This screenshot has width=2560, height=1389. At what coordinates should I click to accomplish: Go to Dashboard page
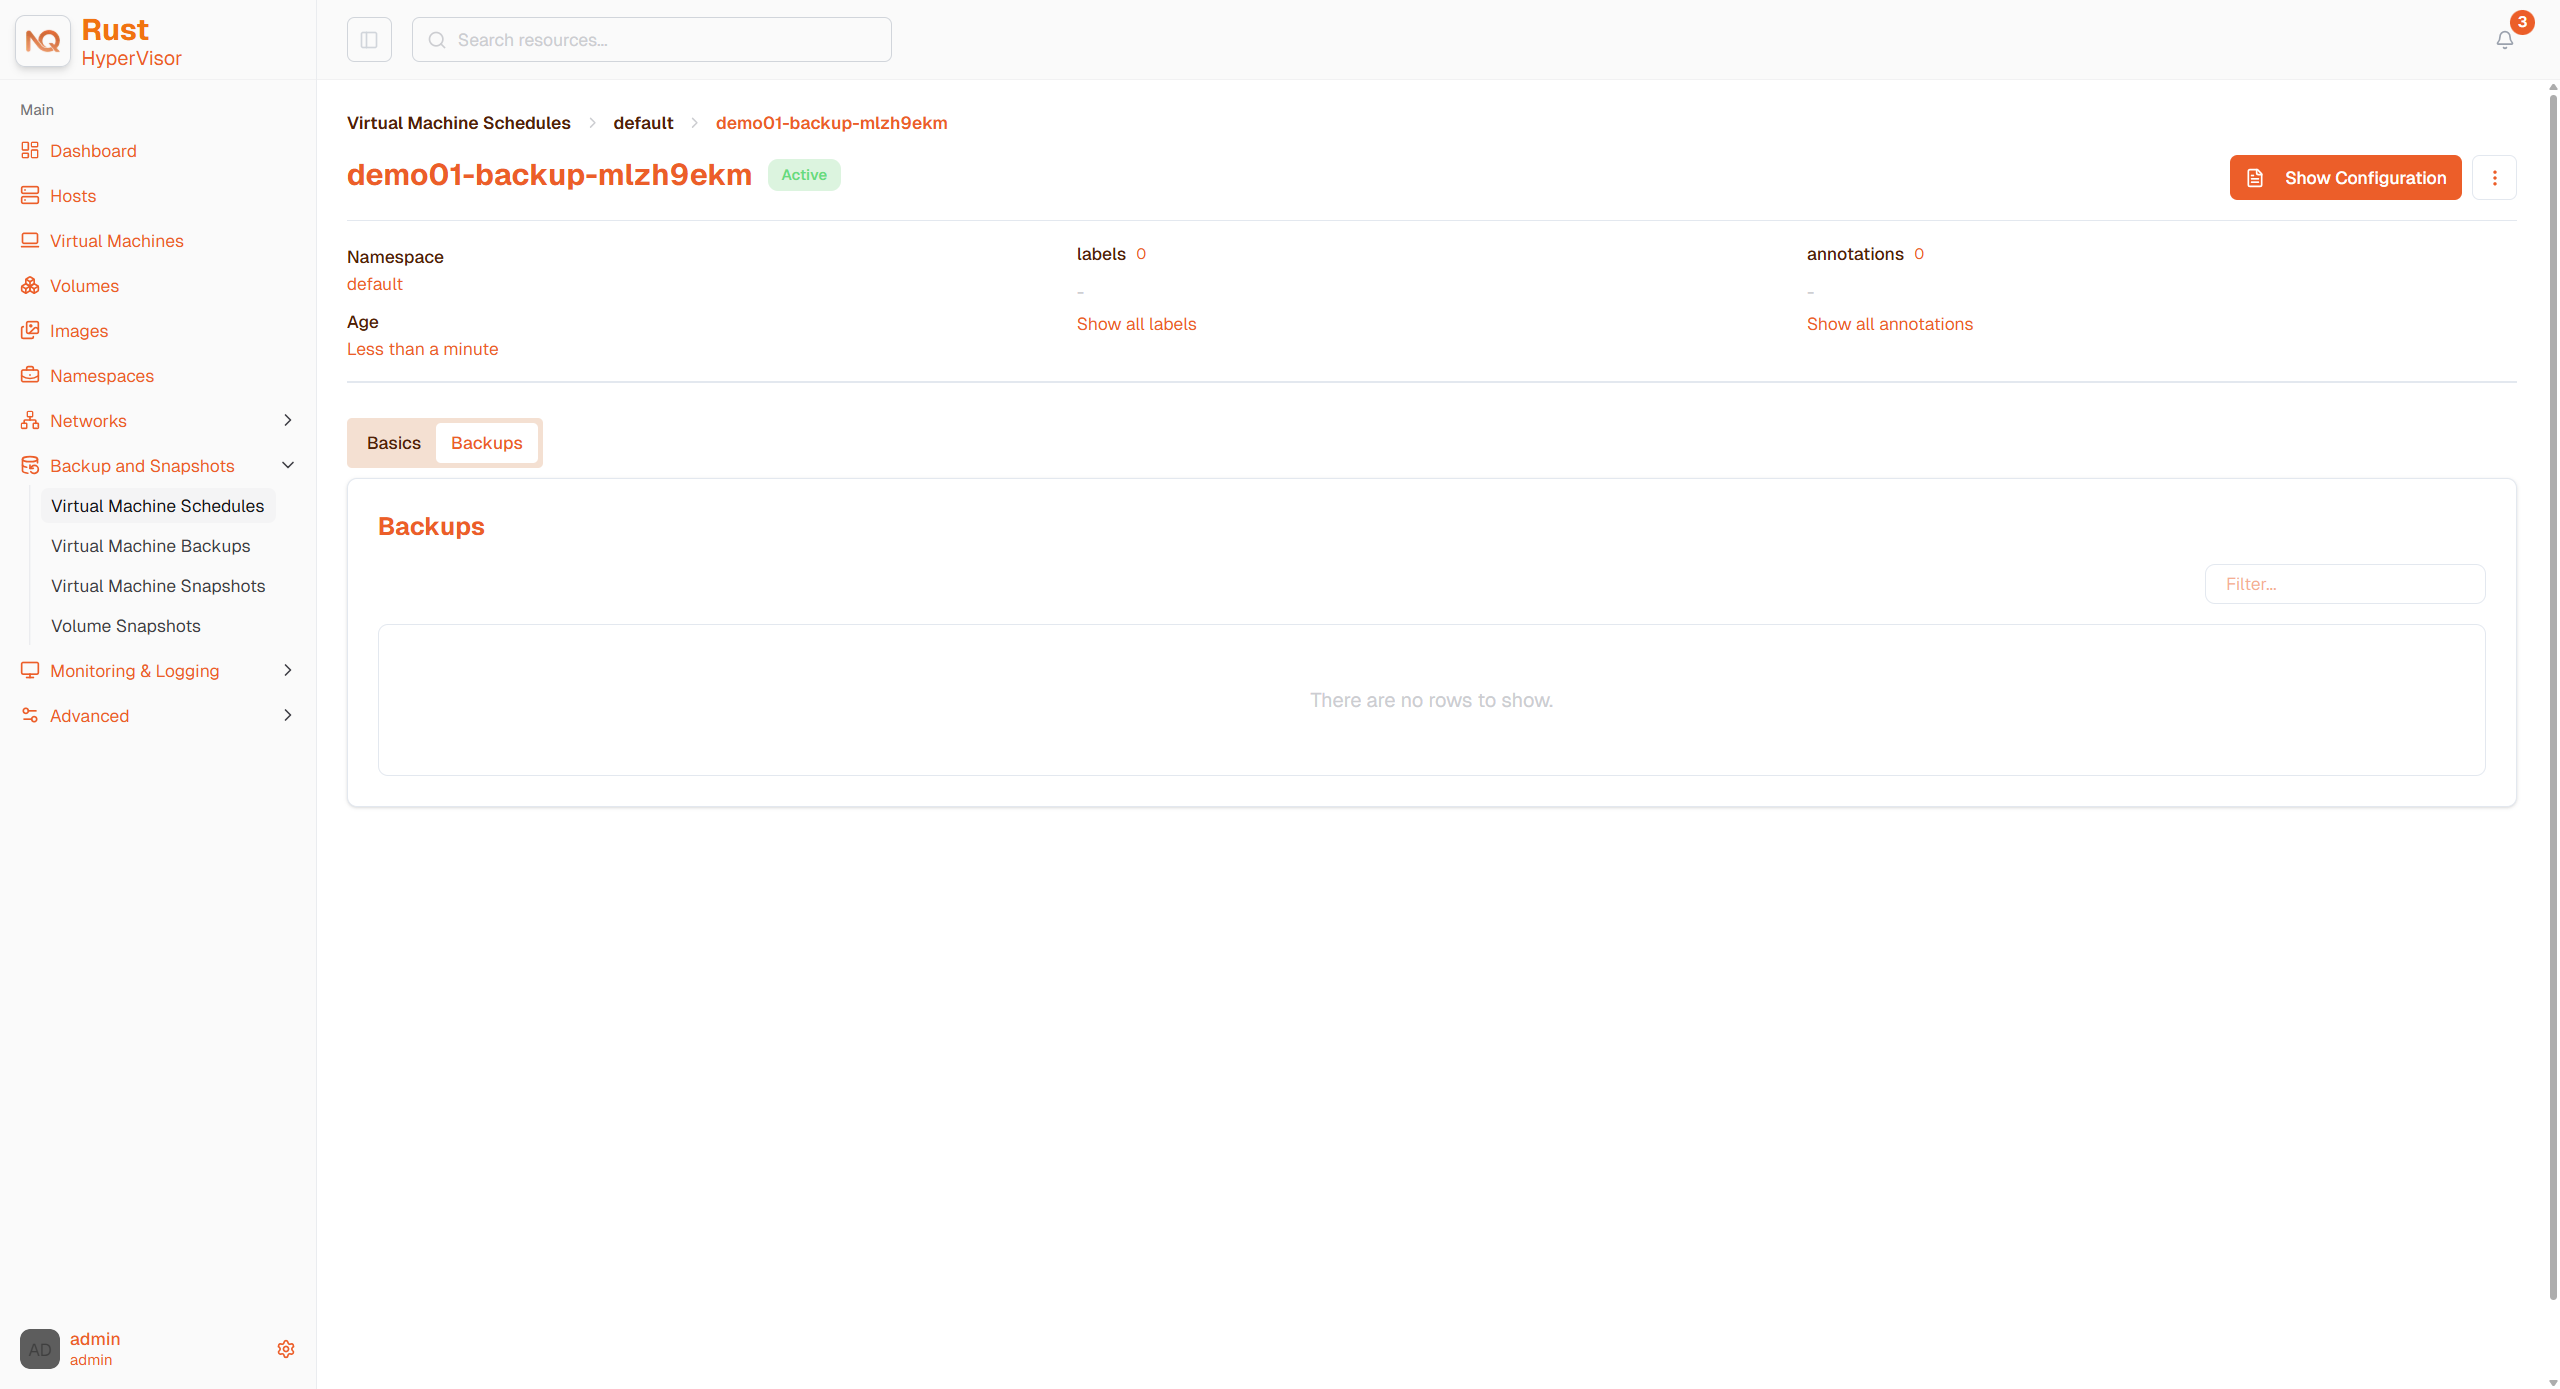tap(93, 151)
